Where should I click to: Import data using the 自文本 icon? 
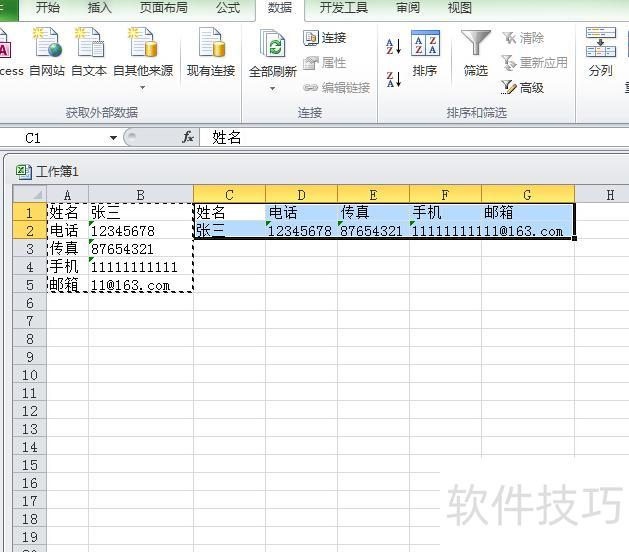click(89, 42)
